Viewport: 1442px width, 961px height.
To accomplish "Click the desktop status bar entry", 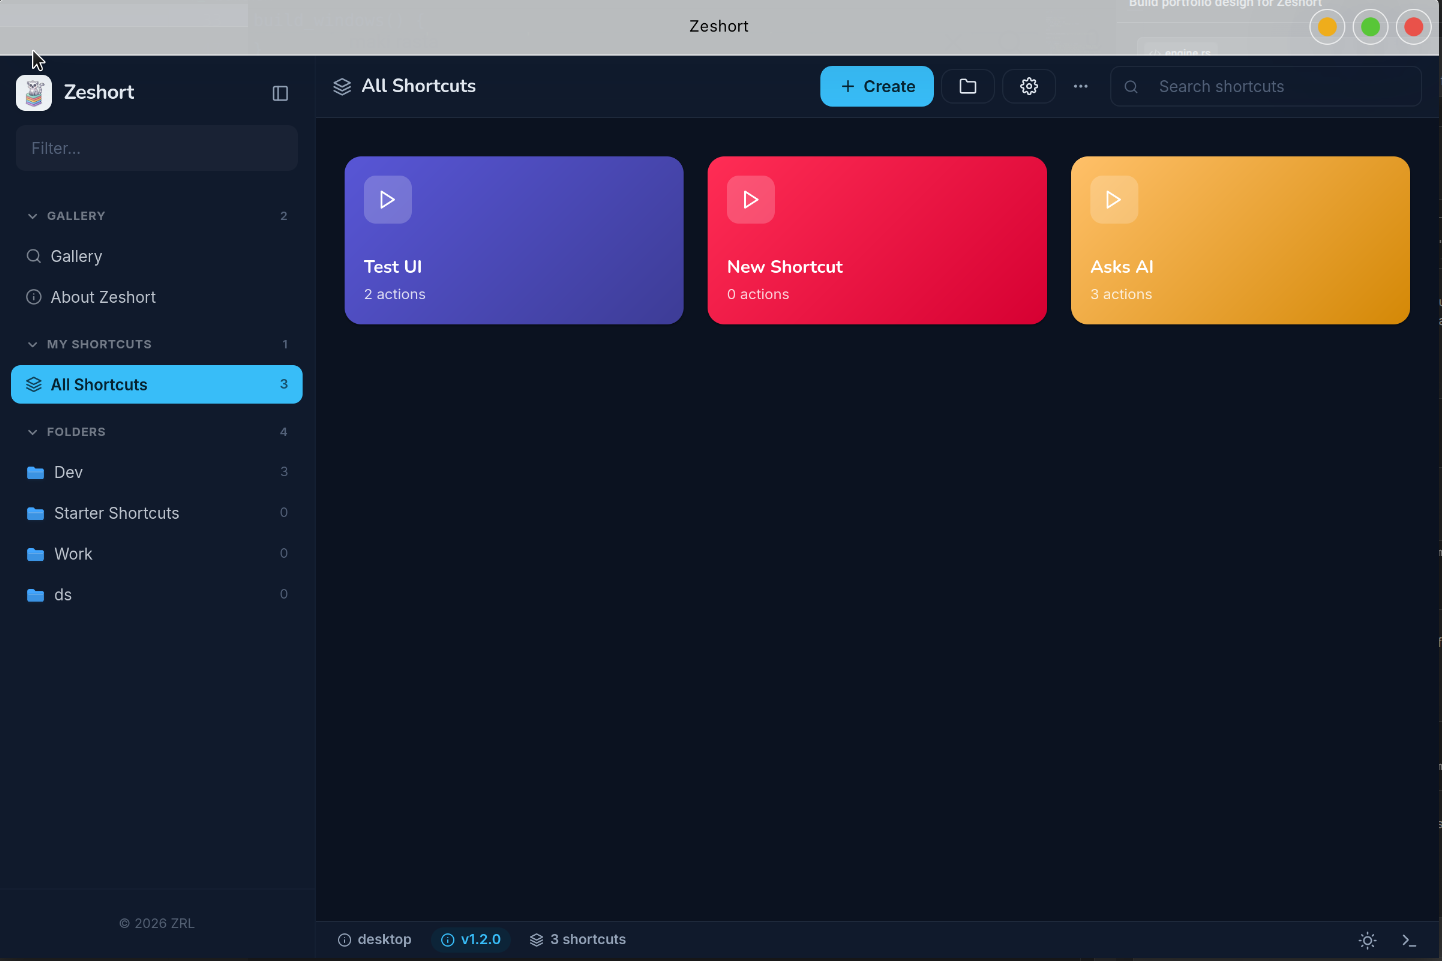I will 375,940.
